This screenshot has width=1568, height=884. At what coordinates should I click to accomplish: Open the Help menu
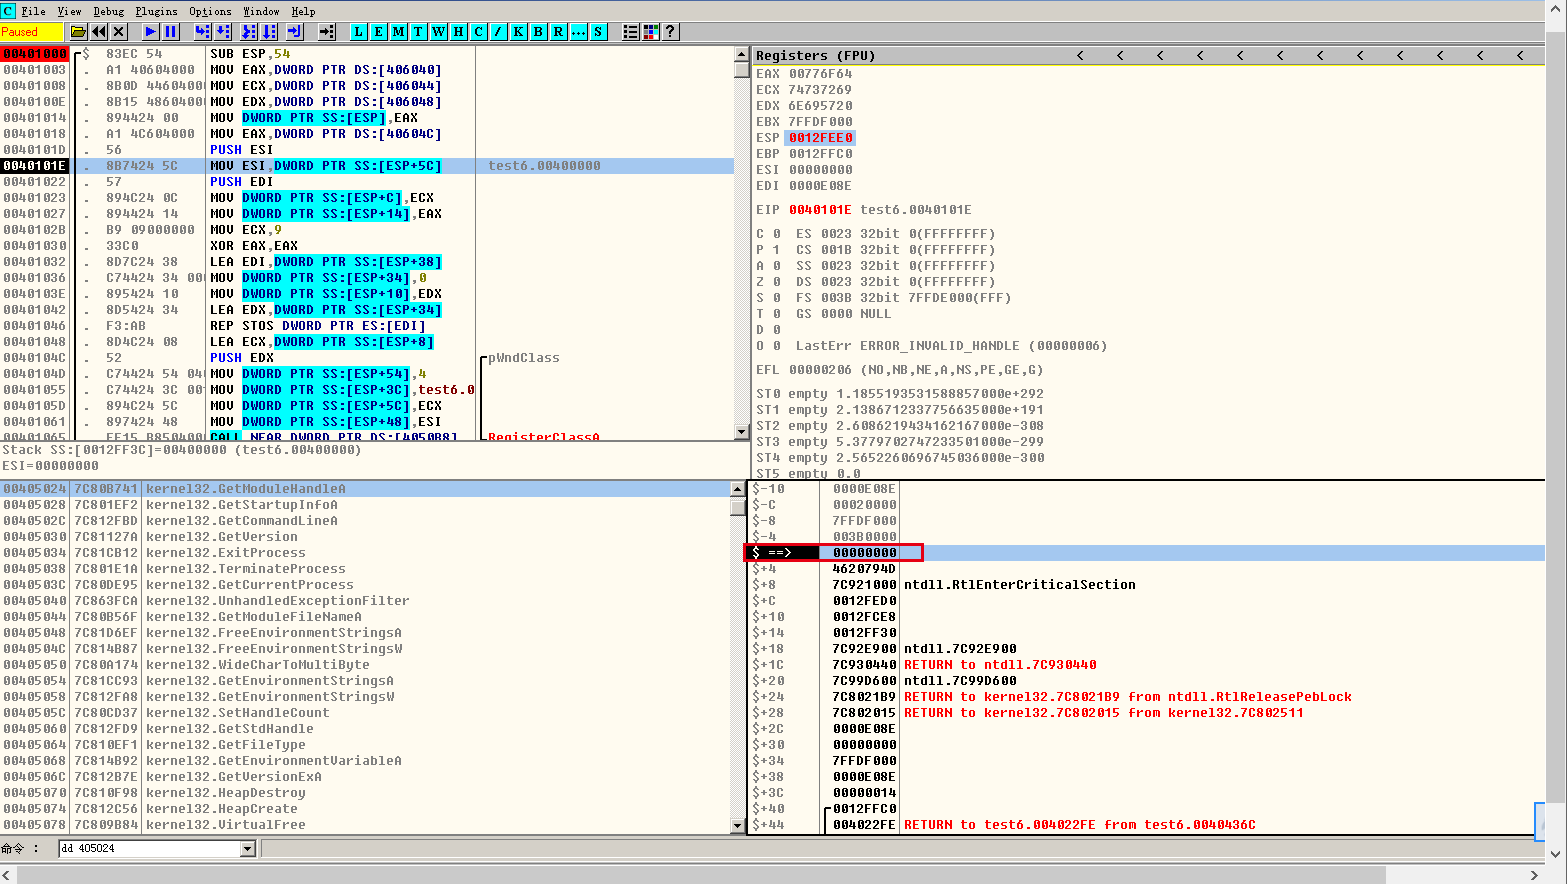click(304, 11)
